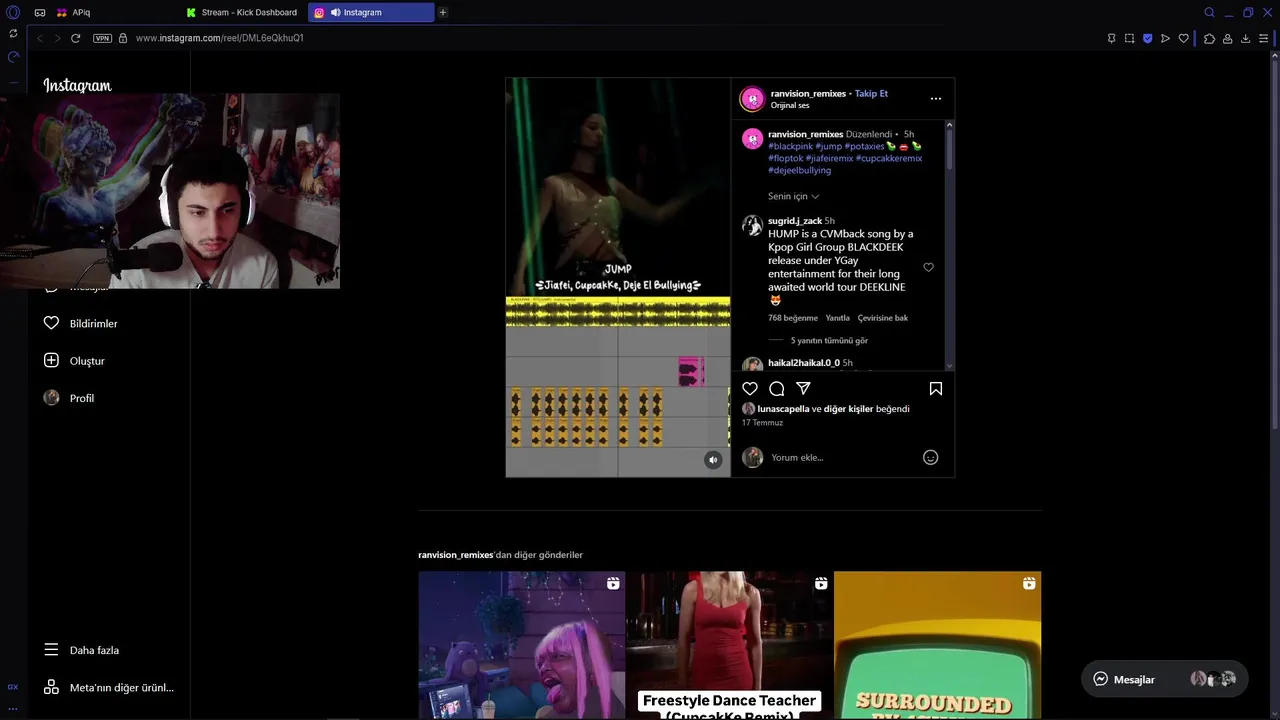The image size is (1280, 720).
Task: Open Easy Setup sliders menu
Action: pos(1263,38)
